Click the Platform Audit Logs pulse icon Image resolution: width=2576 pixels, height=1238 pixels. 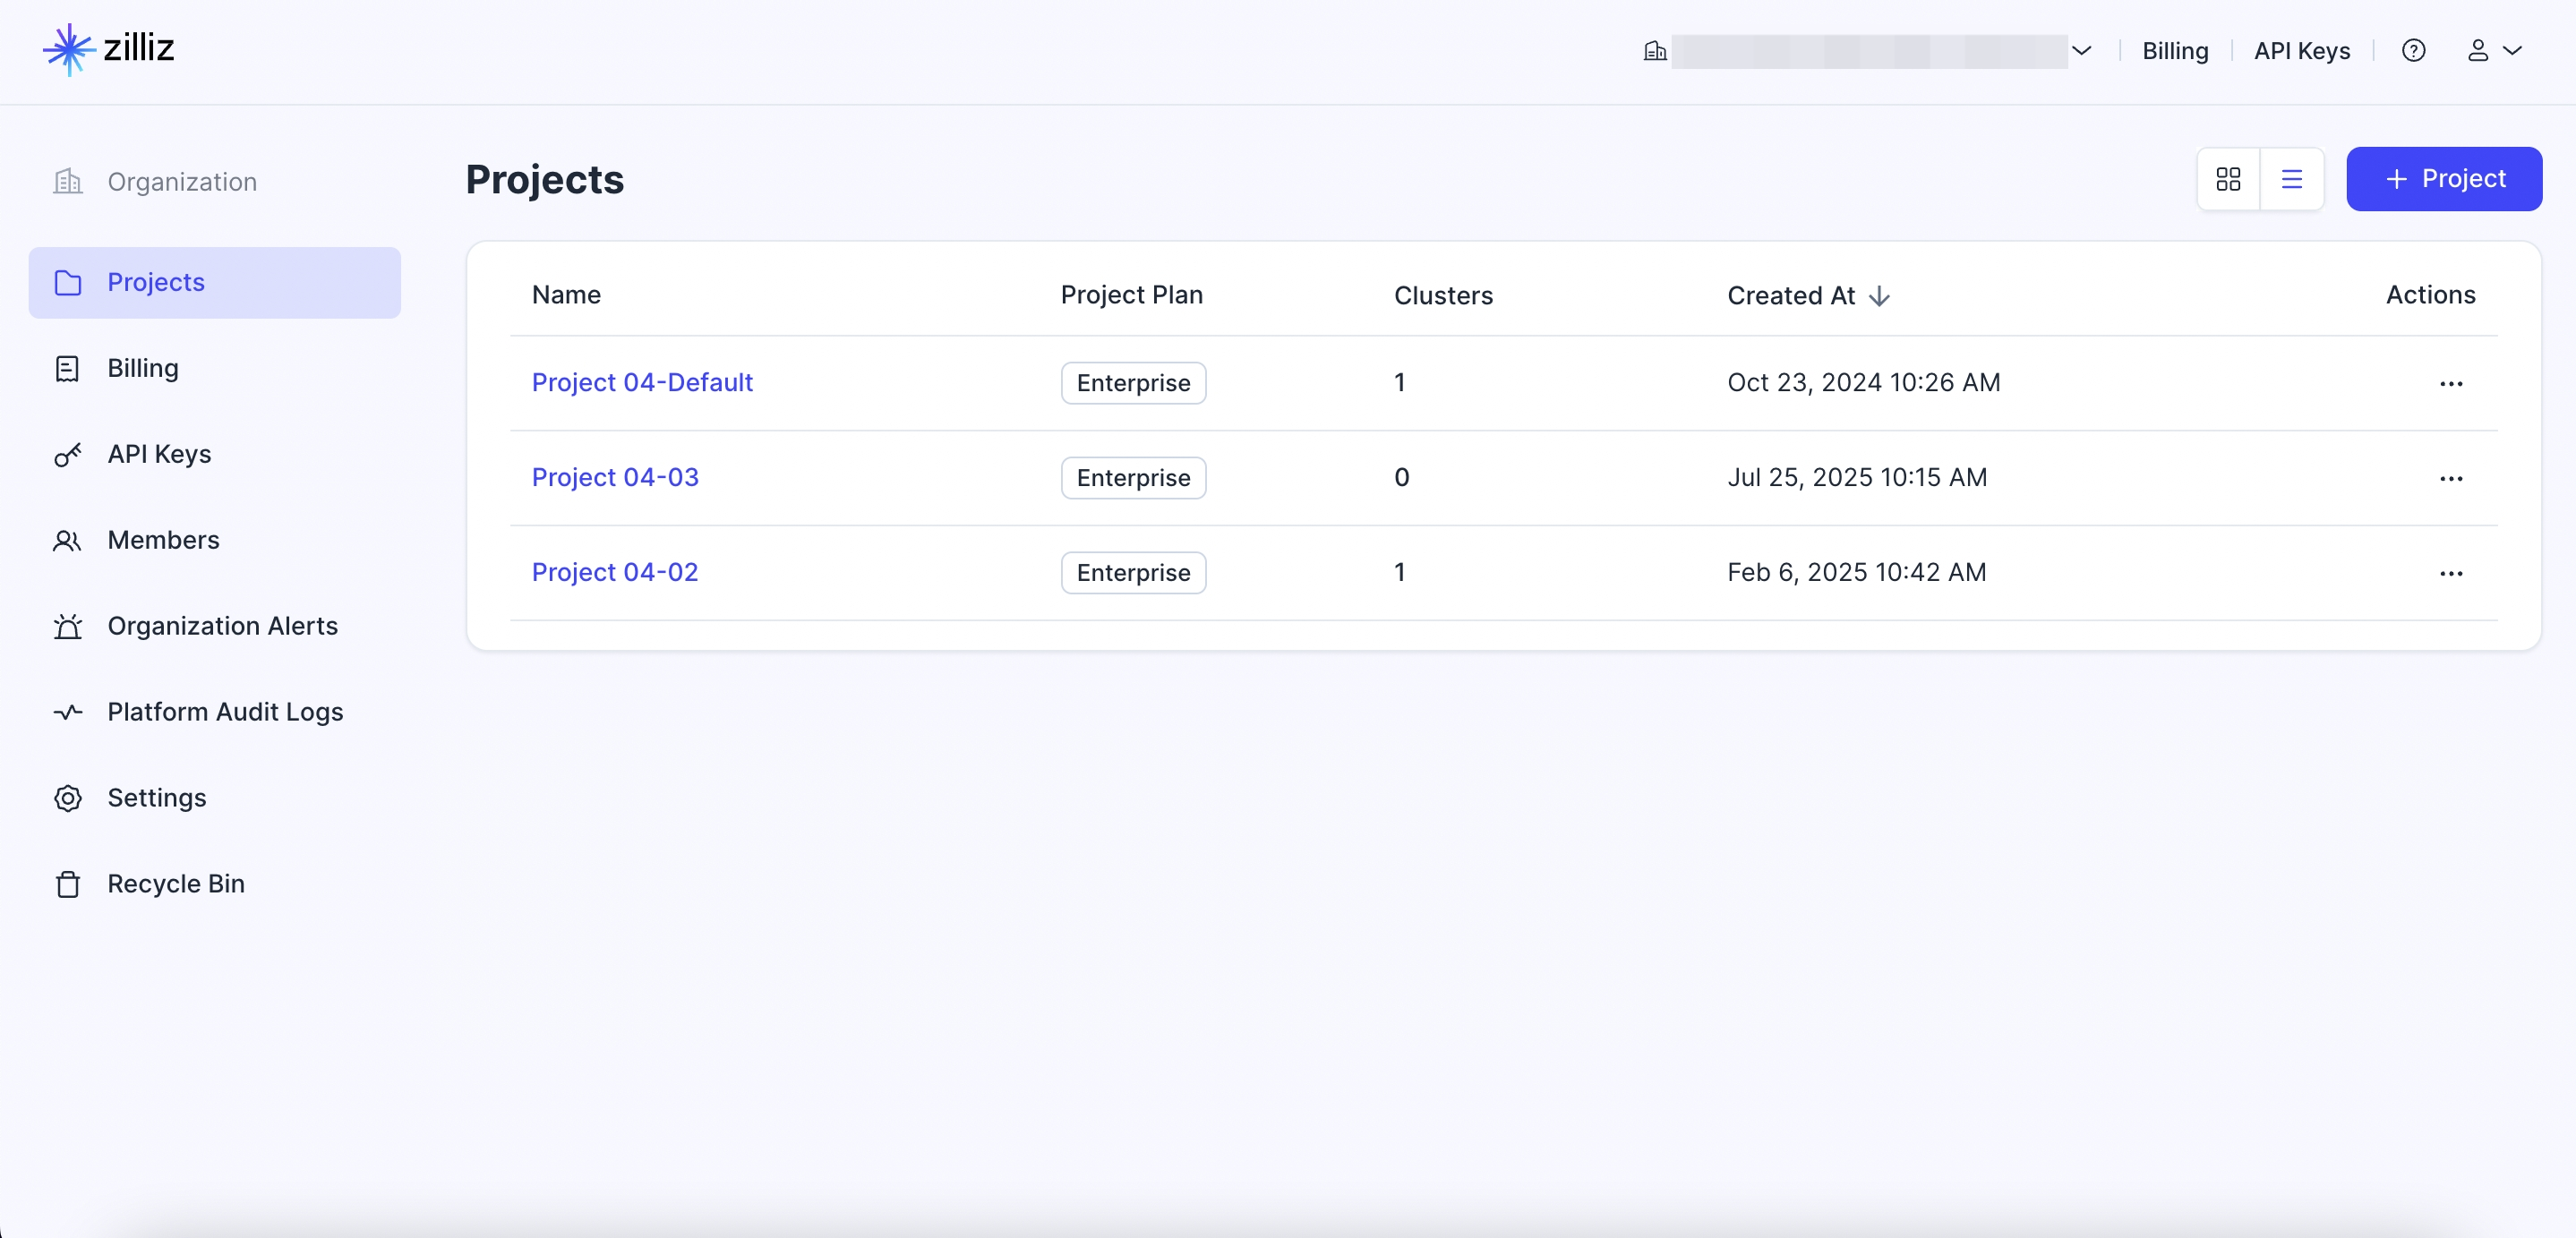(67, 712)
